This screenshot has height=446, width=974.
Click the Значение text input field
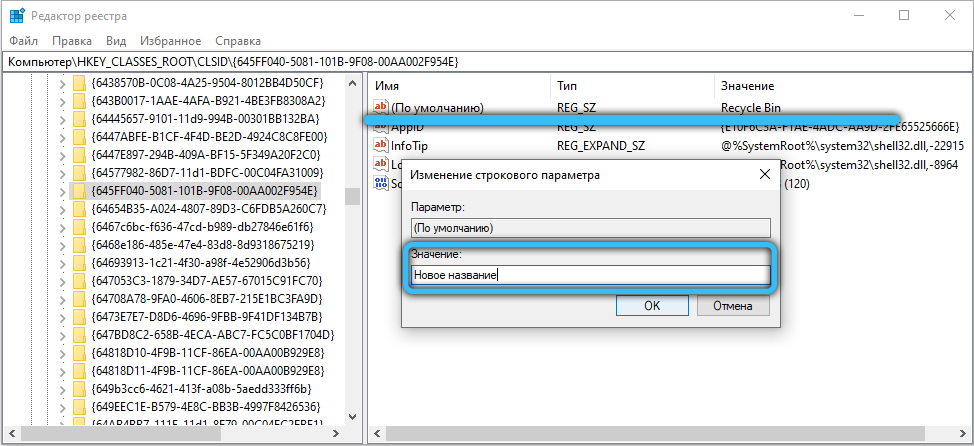[x=590, y=275]
